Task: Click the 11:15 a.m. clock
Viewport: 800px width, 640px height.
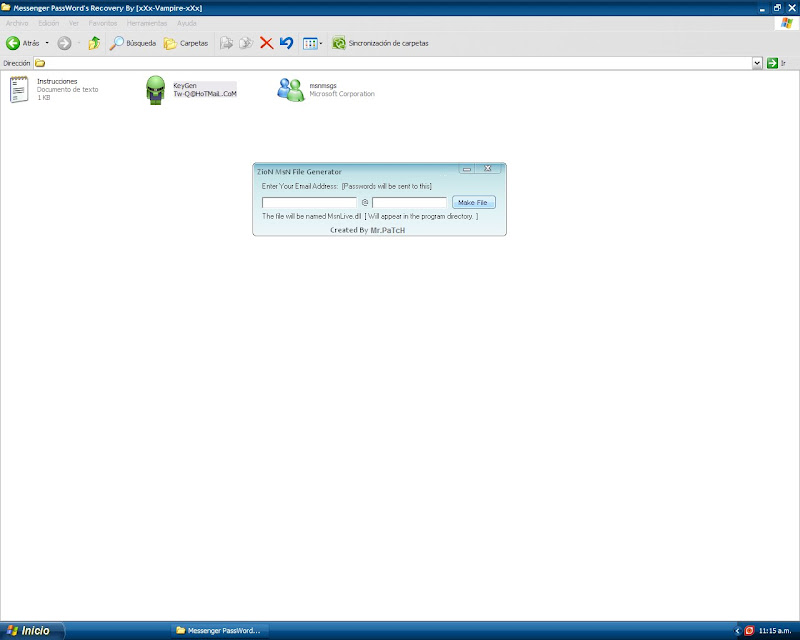Action: coord(774,631)
